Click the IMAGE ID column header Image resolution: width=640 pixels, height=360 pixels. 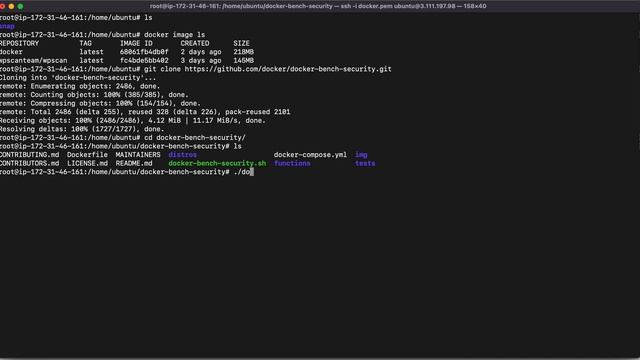(136, 43)
